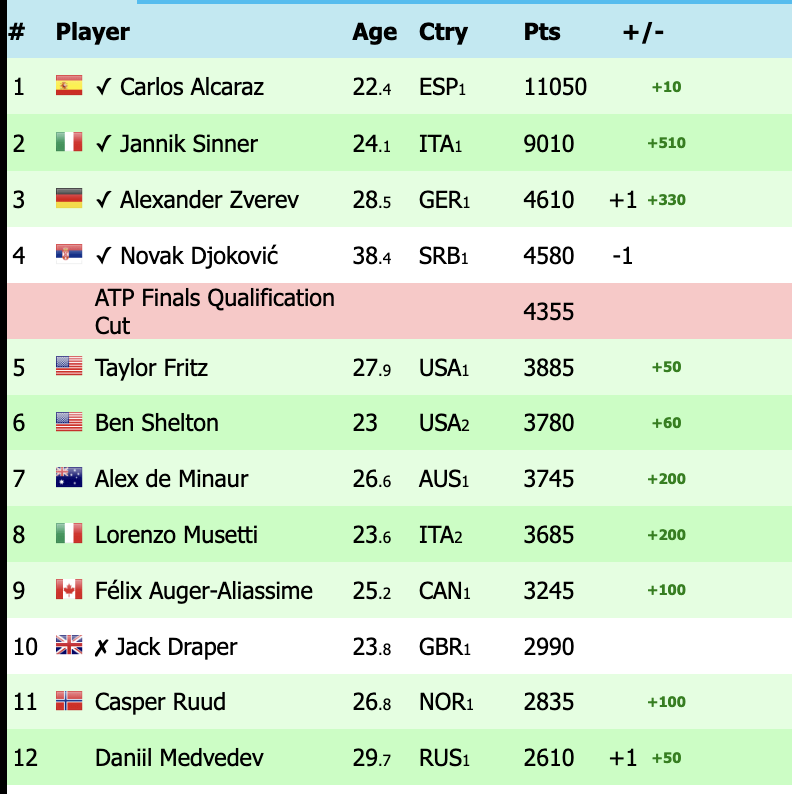This screenshot has height=794, width=792.
Task: Sort rankings by Pts column header
Action: point(542,32)
